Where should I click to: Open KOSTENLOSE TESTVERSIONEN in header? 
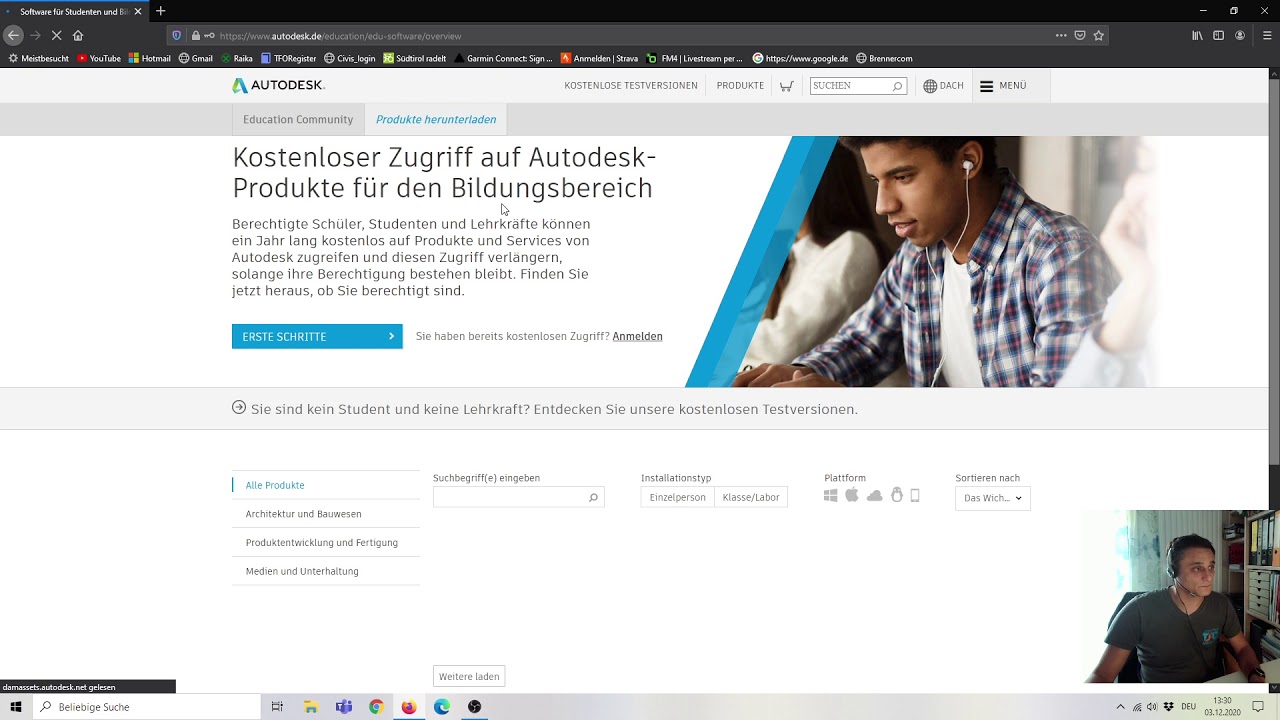(631, 86)
